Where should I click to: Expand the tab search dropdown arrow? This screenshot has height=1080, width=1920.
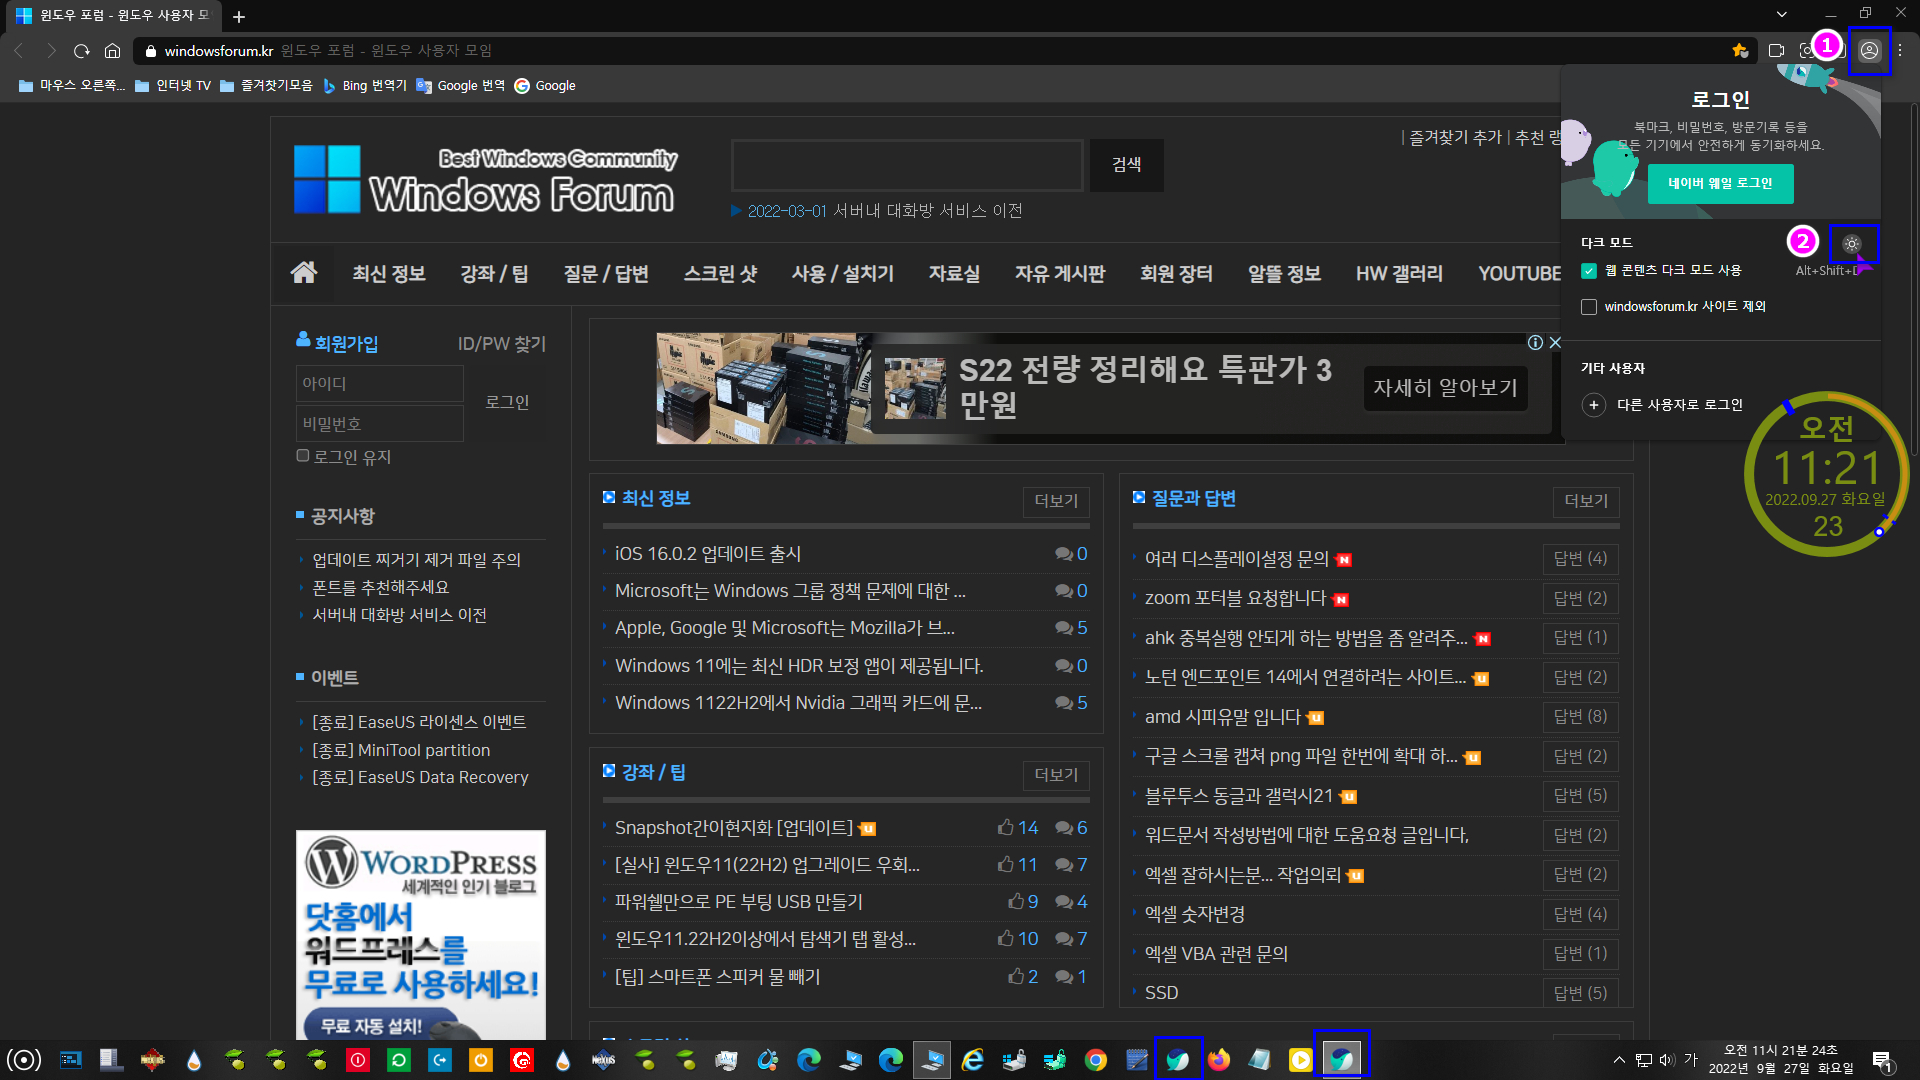(1781, 14)
